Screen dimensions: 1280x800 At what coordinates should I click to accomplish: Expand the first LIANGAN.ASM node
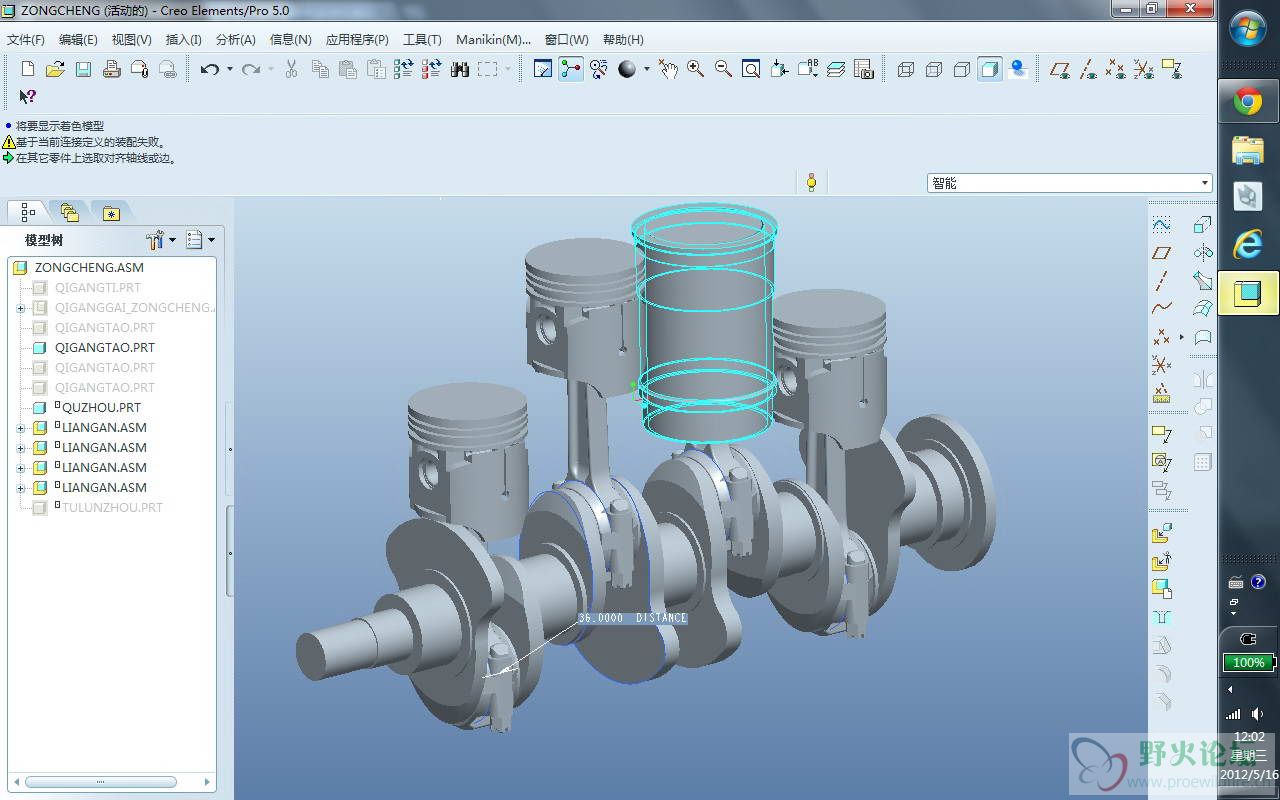[x=20, y=428]
